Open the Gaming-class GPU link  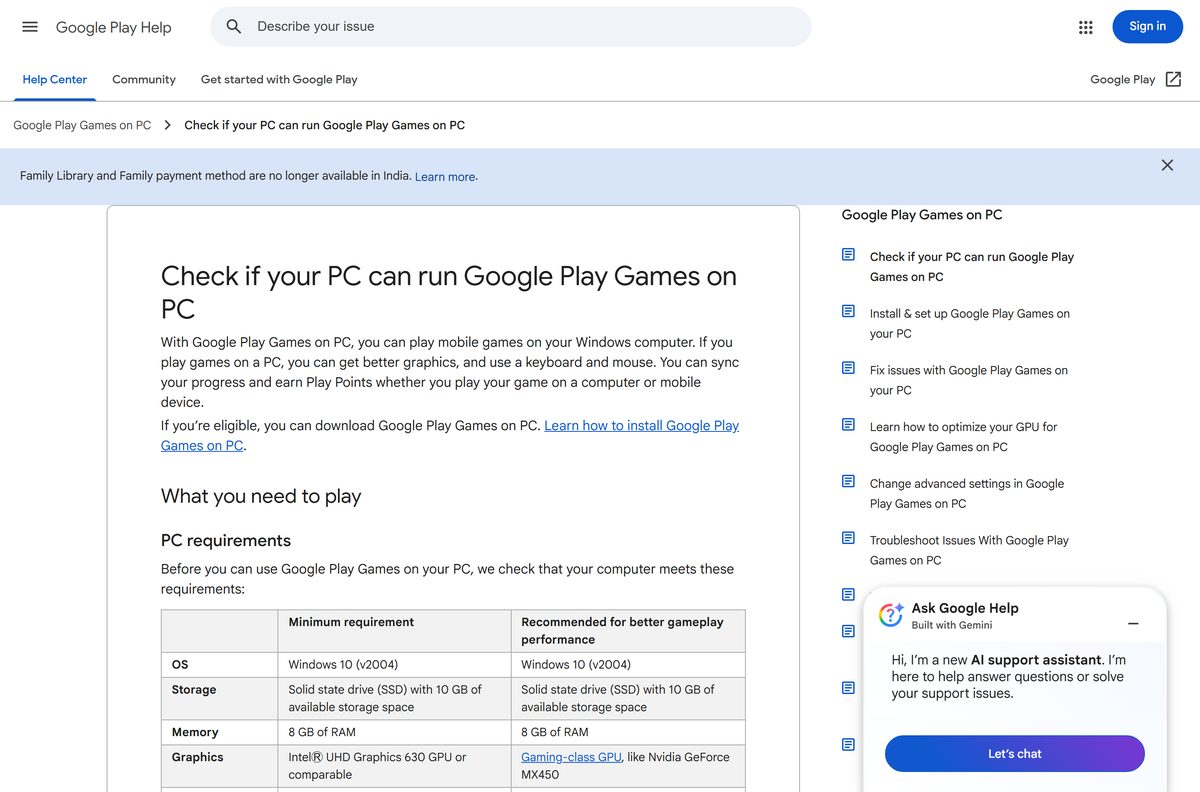coord(571,757)
